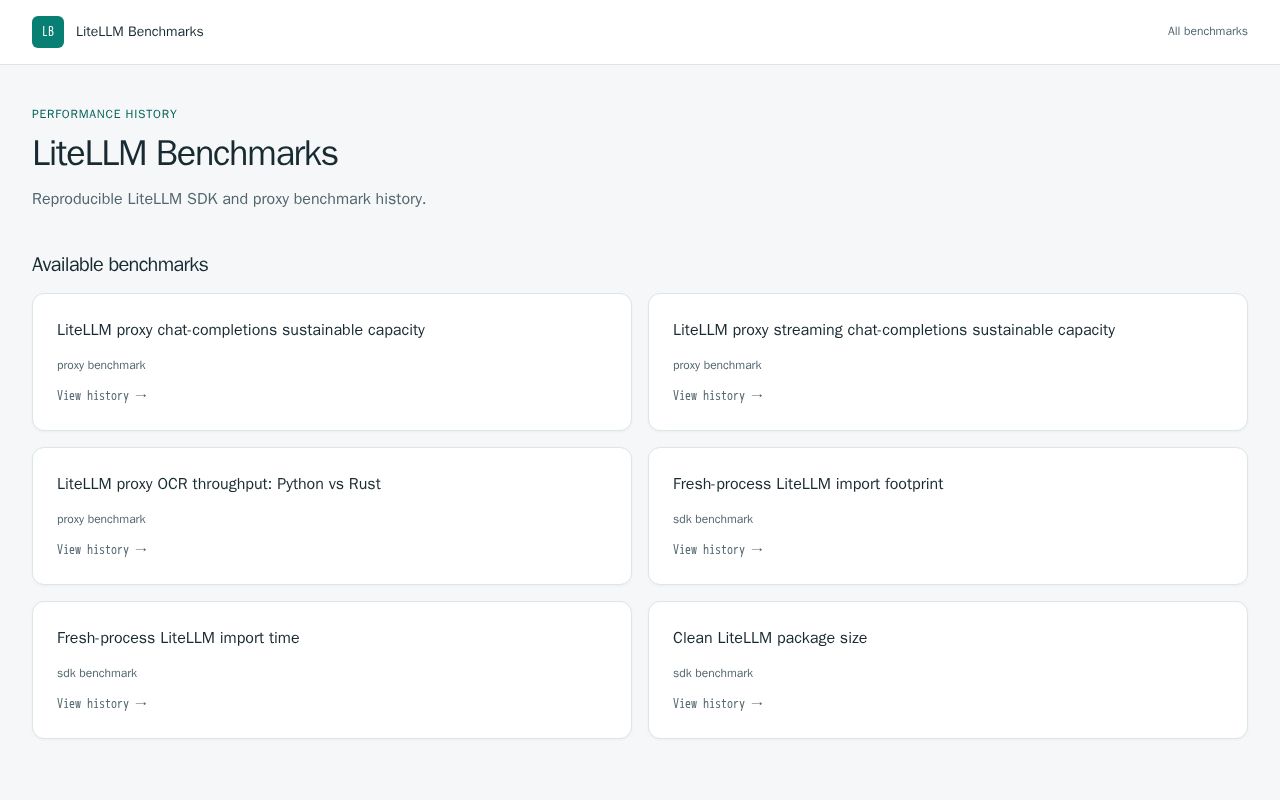Click sdk benchmark label under package size

click(713, 673)
